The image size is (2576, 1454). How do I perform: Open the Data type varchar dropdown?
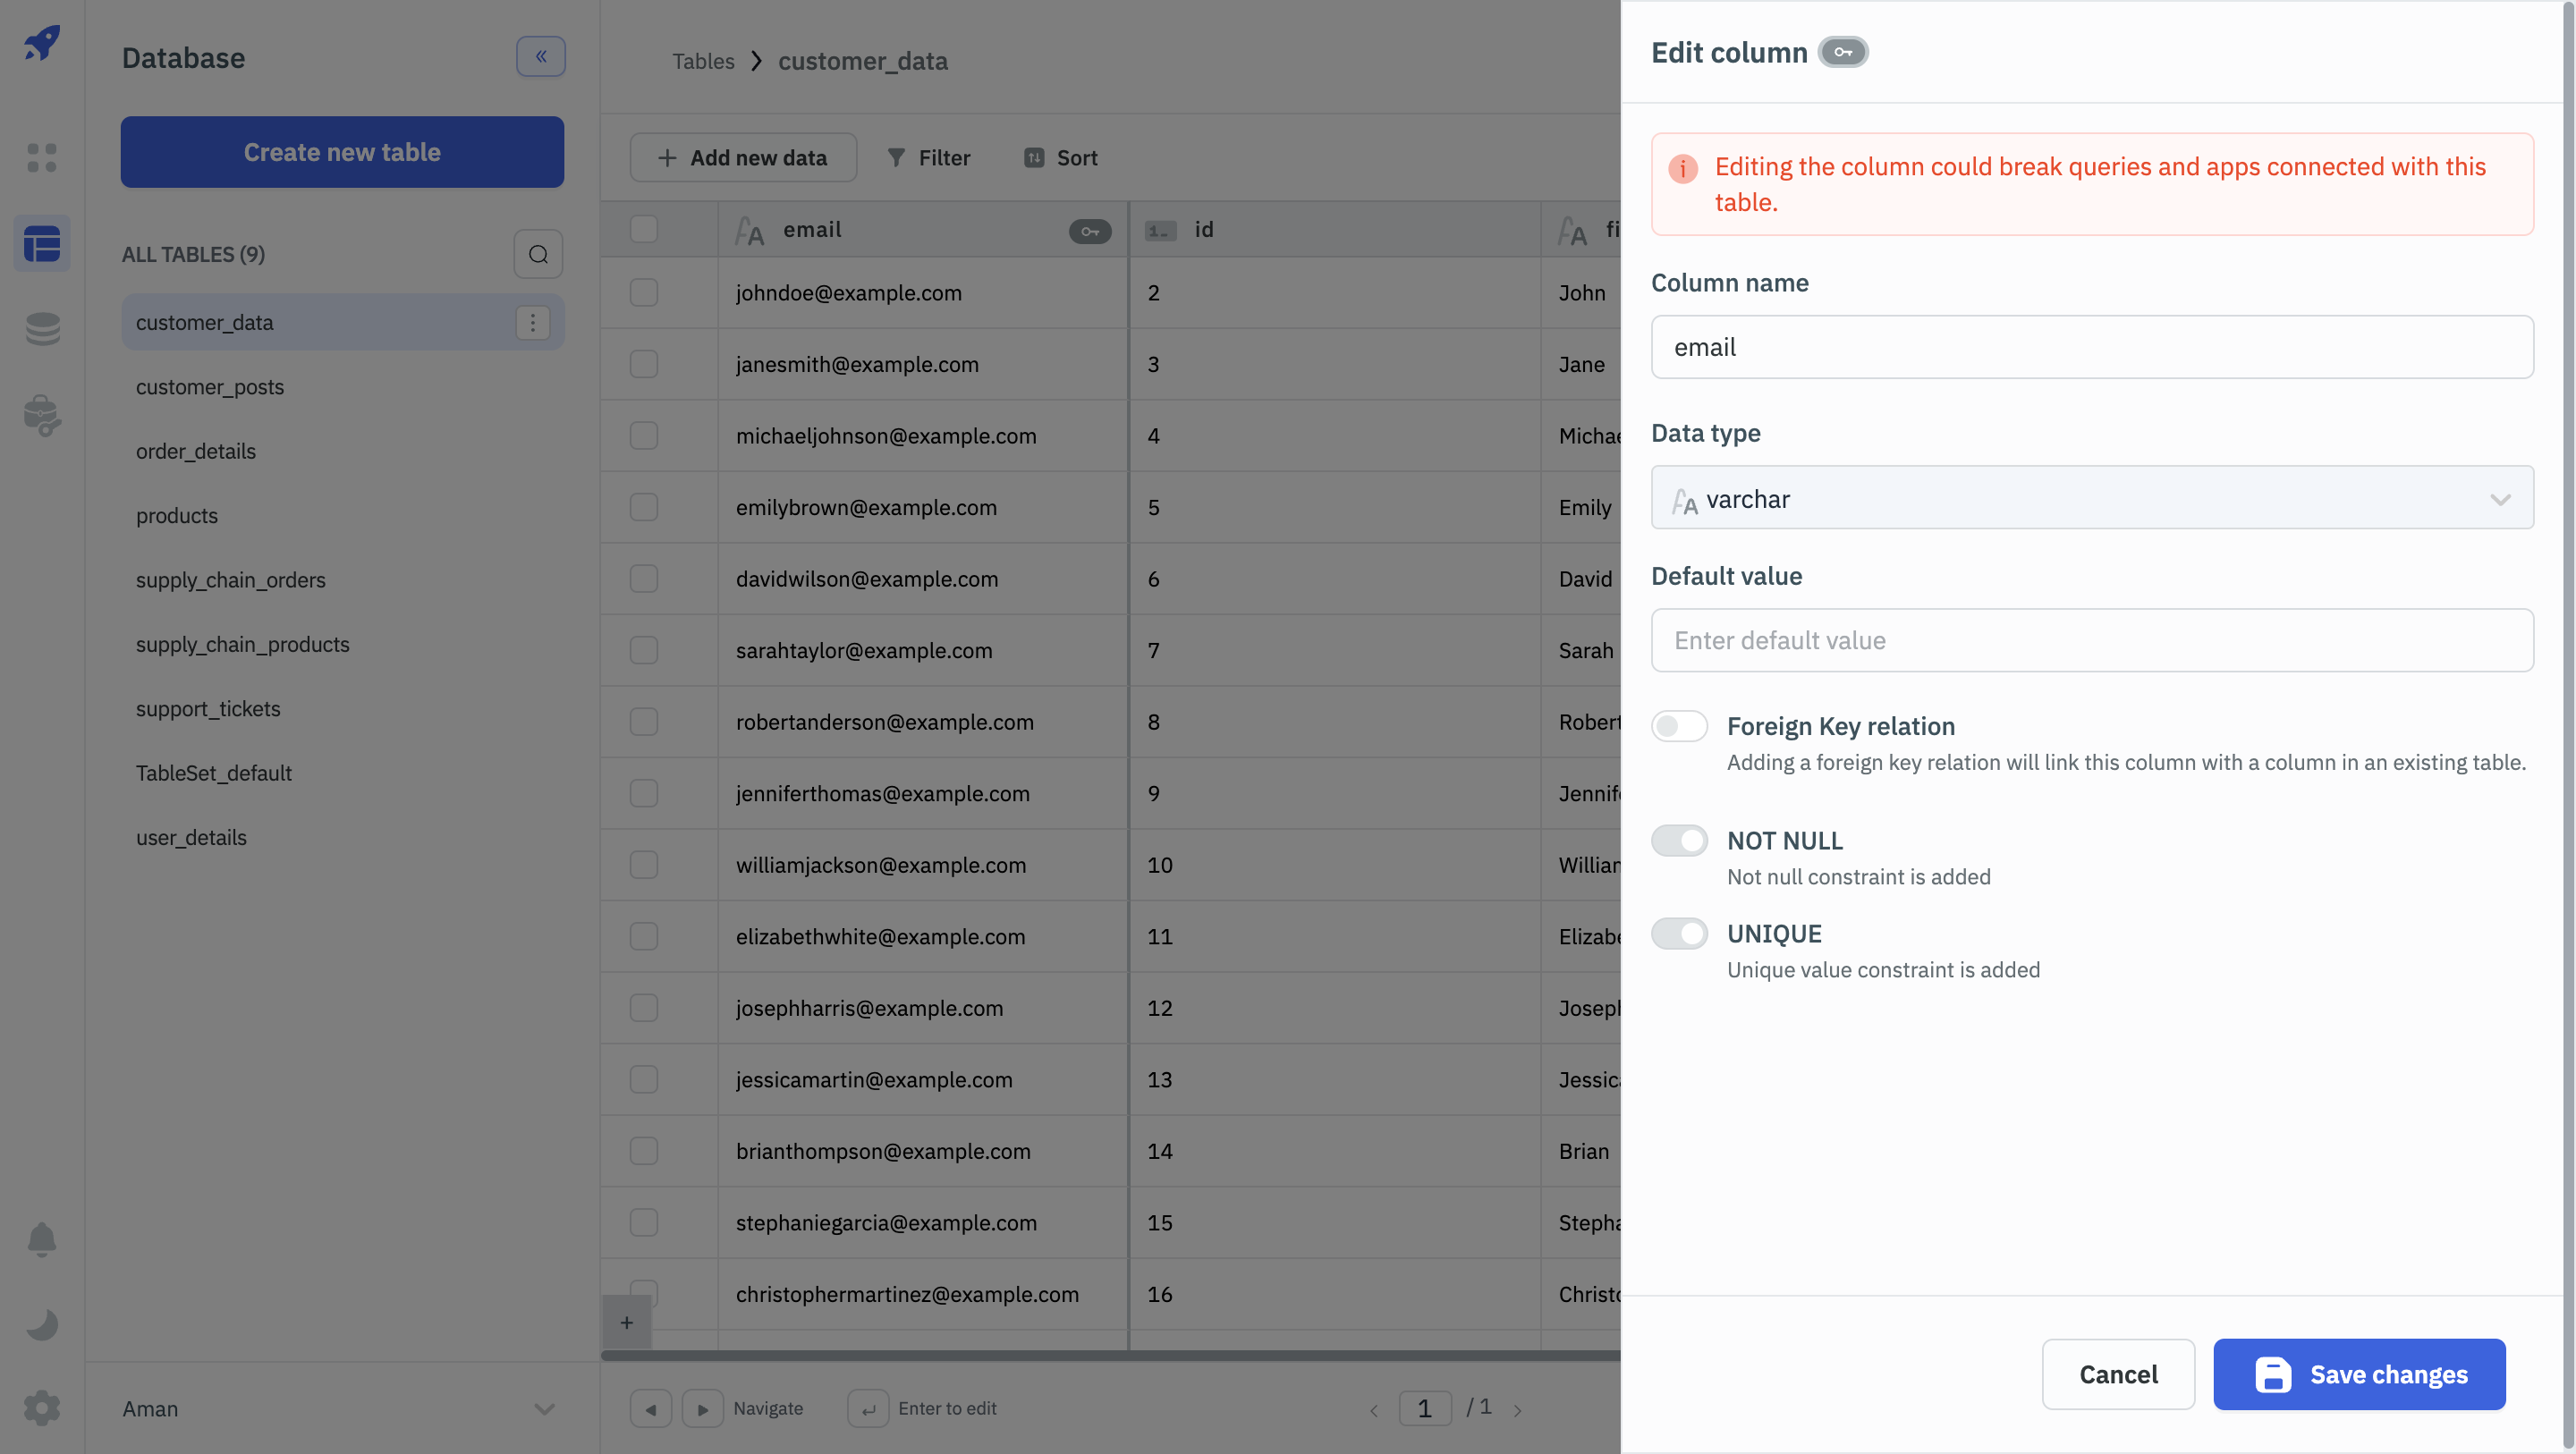(x=2092, y=498)
